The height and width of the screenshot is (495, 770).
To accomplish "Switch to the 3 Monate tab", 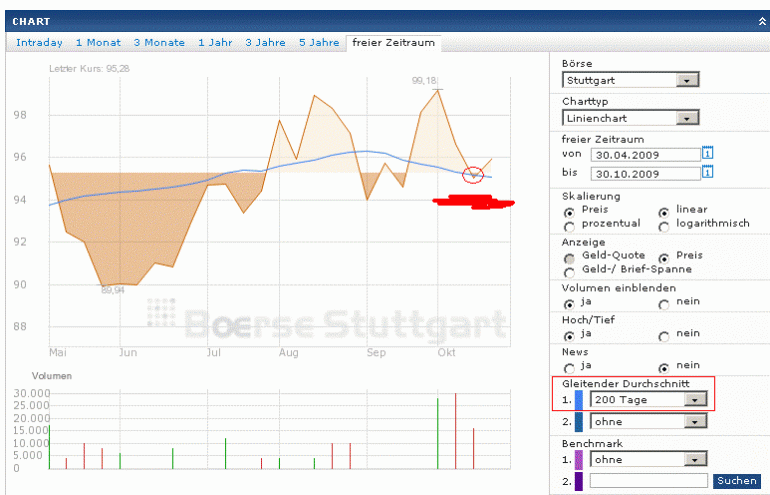I will pos(159,43).
